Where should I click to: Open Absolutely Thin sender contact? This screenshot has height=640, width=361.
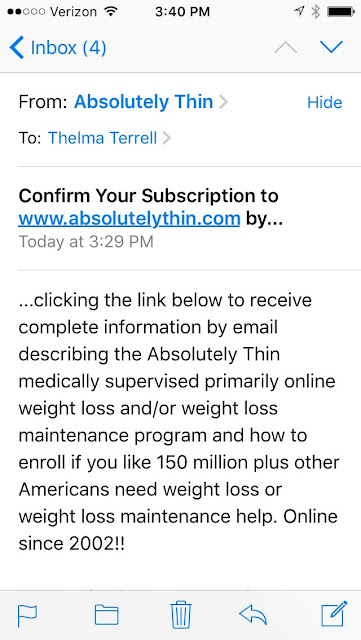[x=143, y=102]
